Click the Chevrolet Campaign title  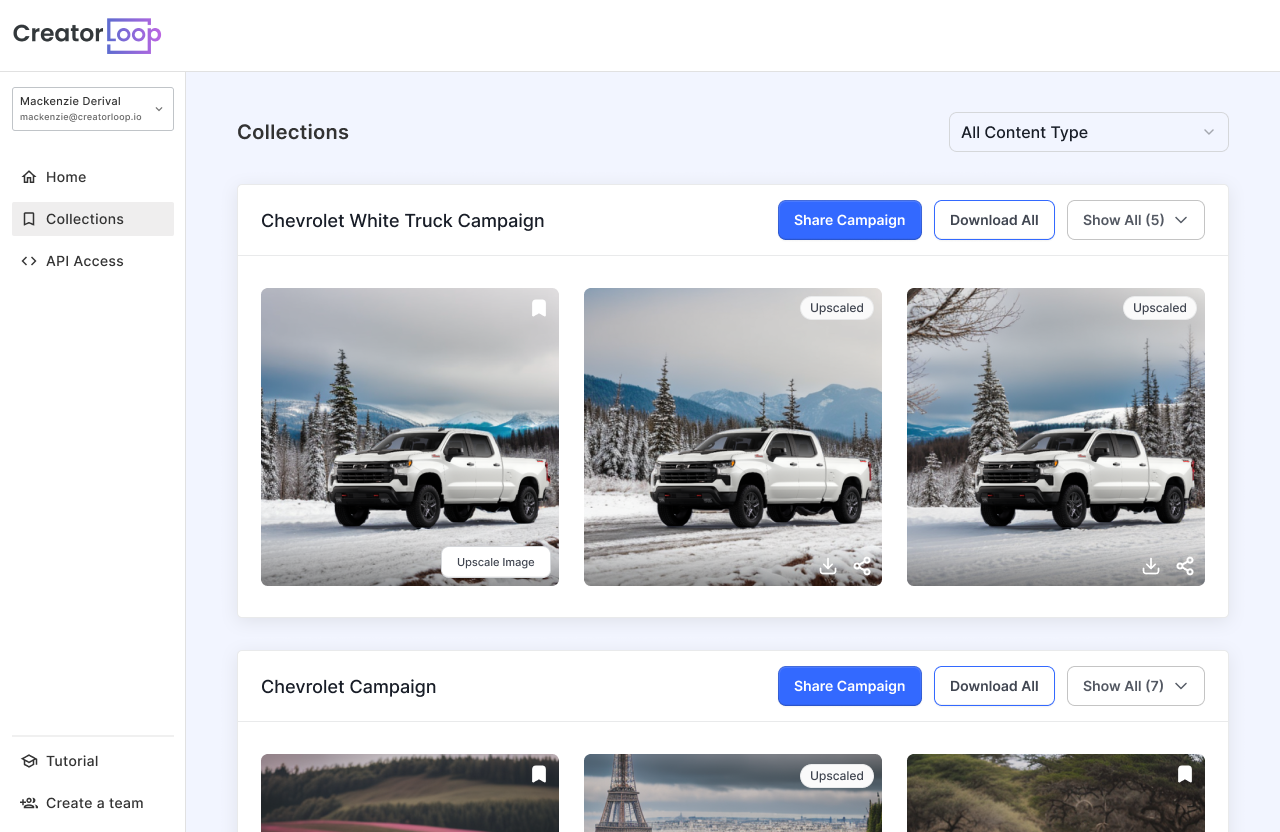pyautogui.click(x=349, y=686)
